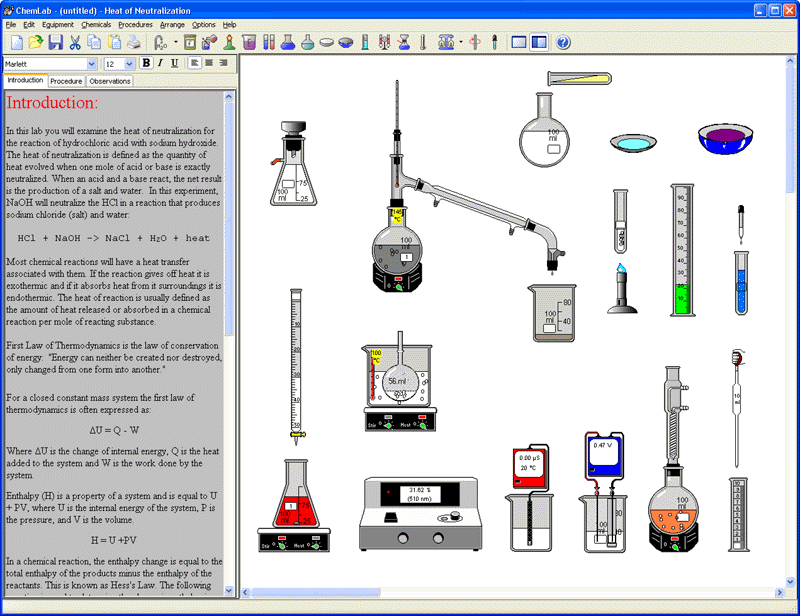Enable underline formatting
800x616 pixels.
173,63
